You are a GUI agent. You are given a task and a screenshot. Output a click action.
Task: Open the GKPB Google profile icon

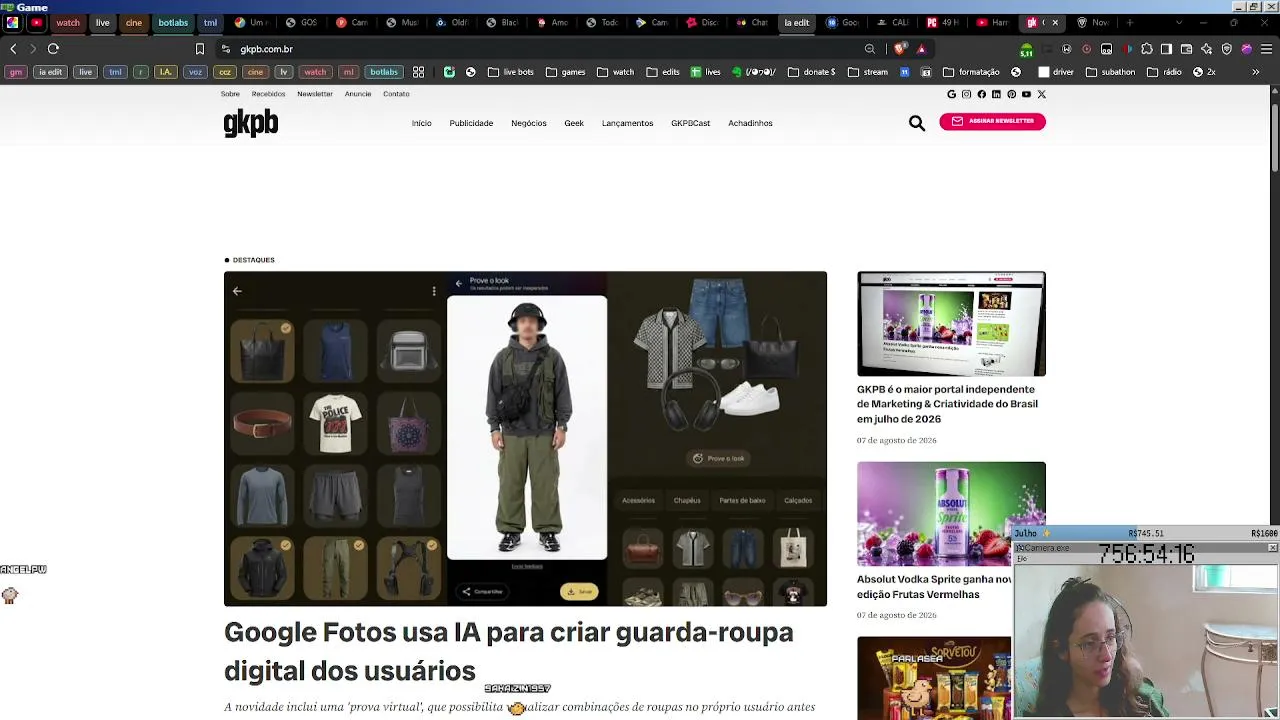[x=951, y=94]
